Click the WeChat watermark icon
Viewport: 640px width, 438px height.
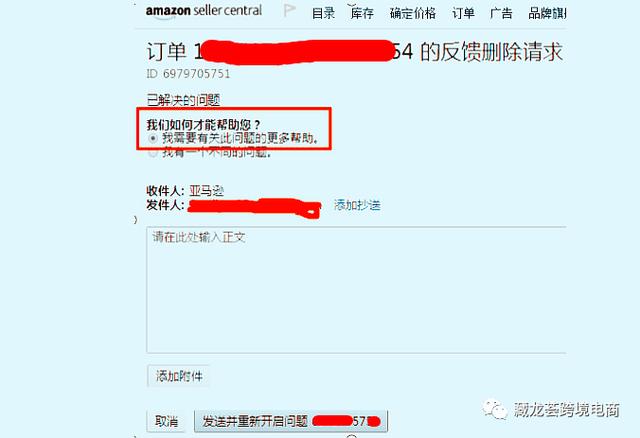pos(494,409)
